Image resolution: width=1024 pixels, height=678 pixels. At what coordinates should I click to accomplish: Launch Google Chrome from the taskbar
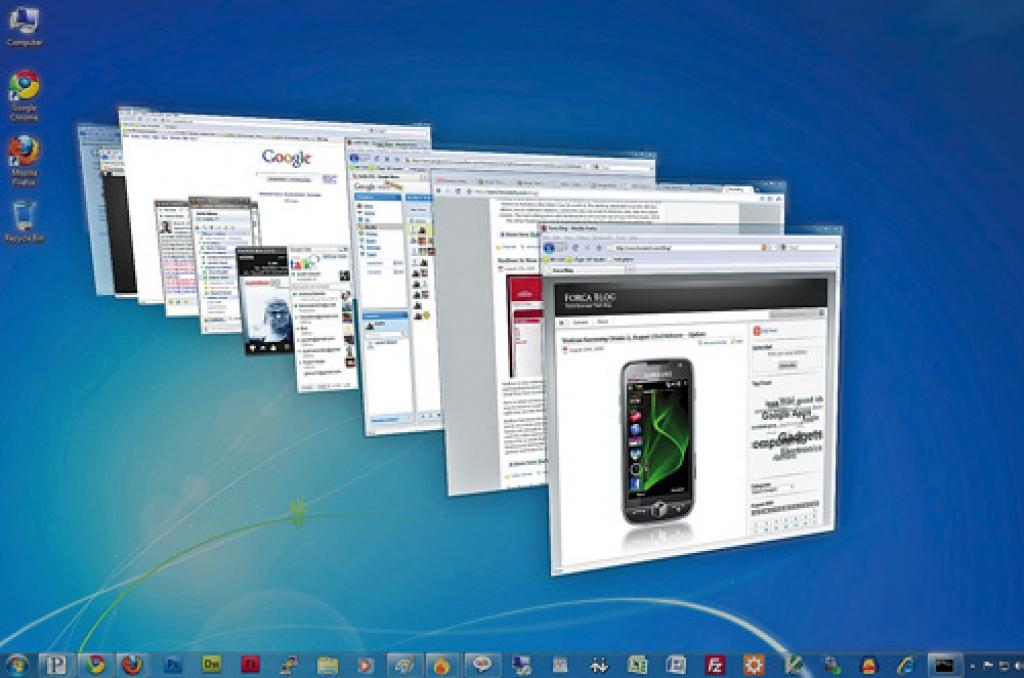(x=95, y=664)
